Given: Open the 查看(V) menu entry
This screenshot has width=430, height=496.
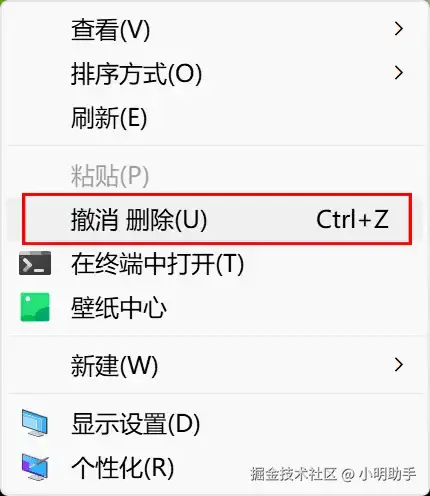Looking at the screenshot, I should coord(215,29).
